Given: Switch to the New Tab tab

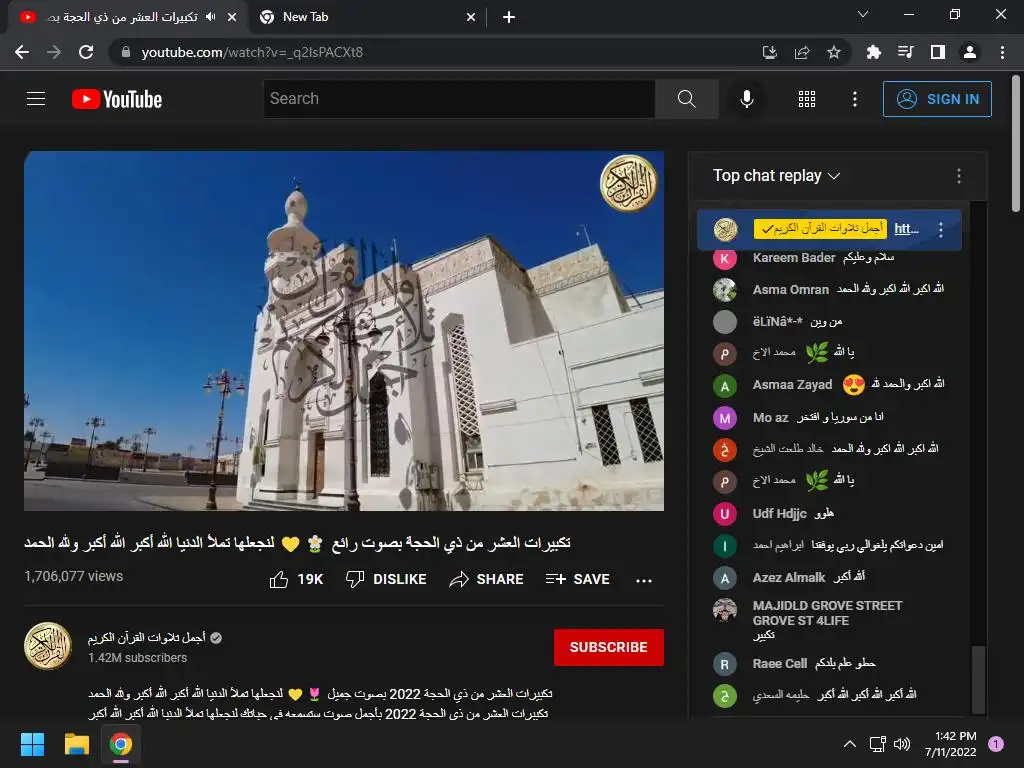Looking at the screenshot, I should (366, 18).
